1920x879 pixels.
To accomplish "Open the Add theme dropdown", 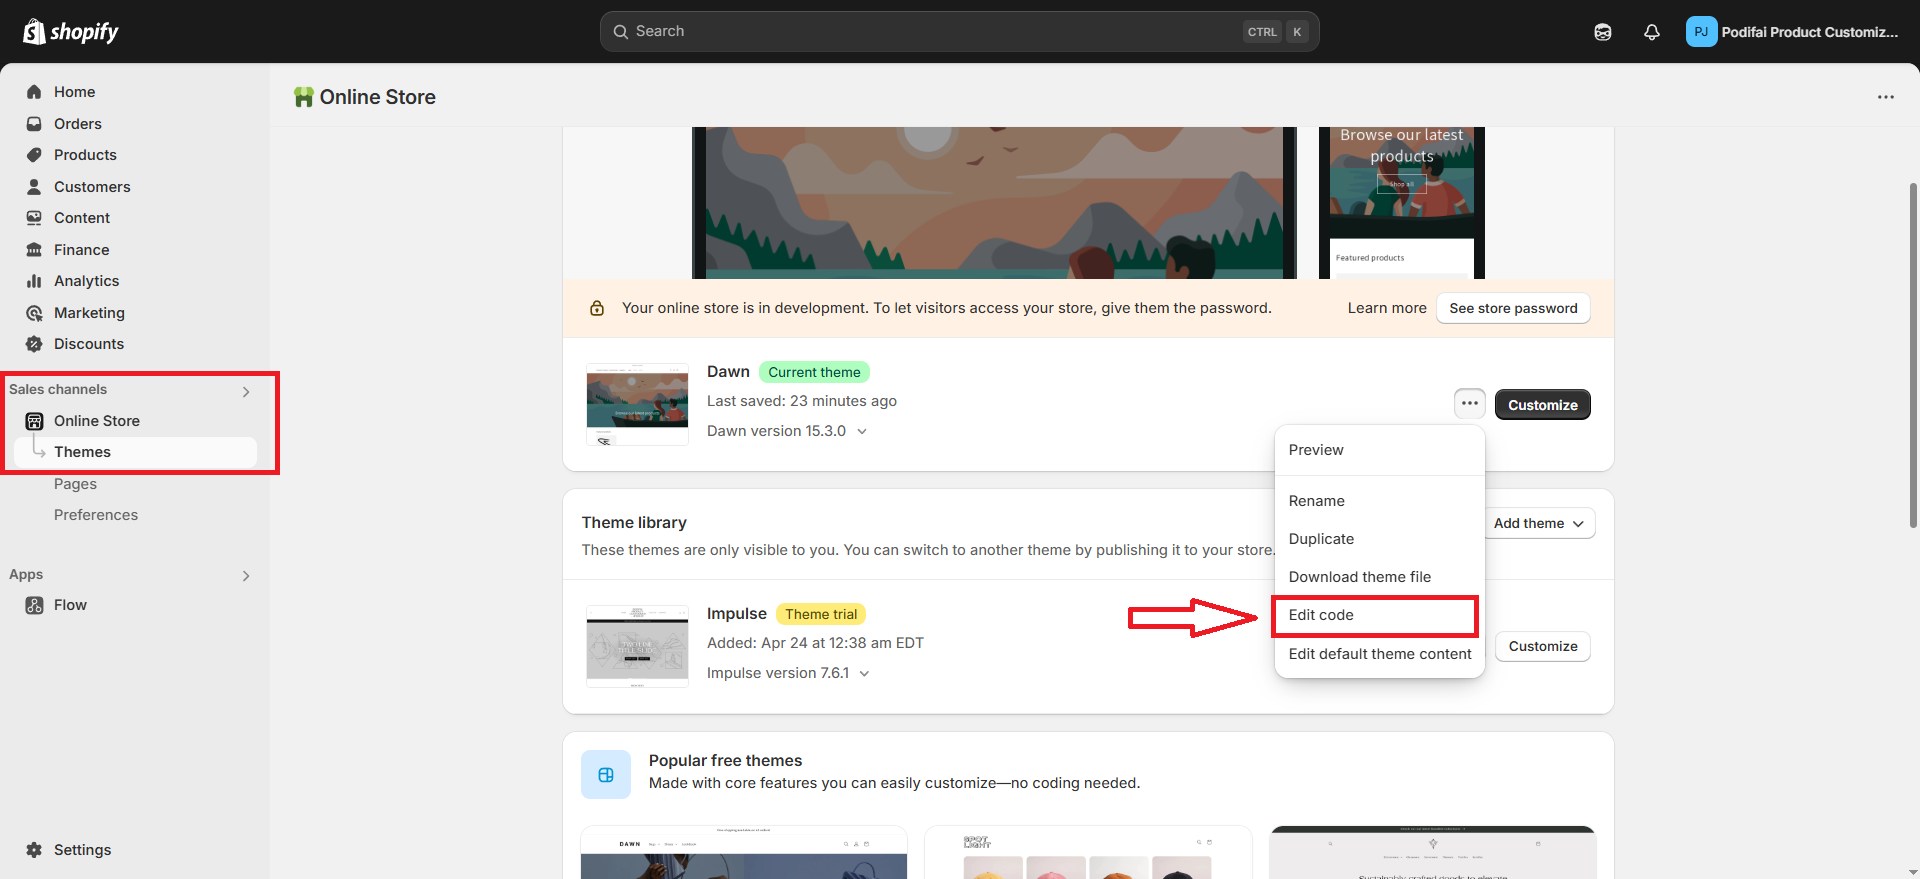I will tap(1538, 523).
